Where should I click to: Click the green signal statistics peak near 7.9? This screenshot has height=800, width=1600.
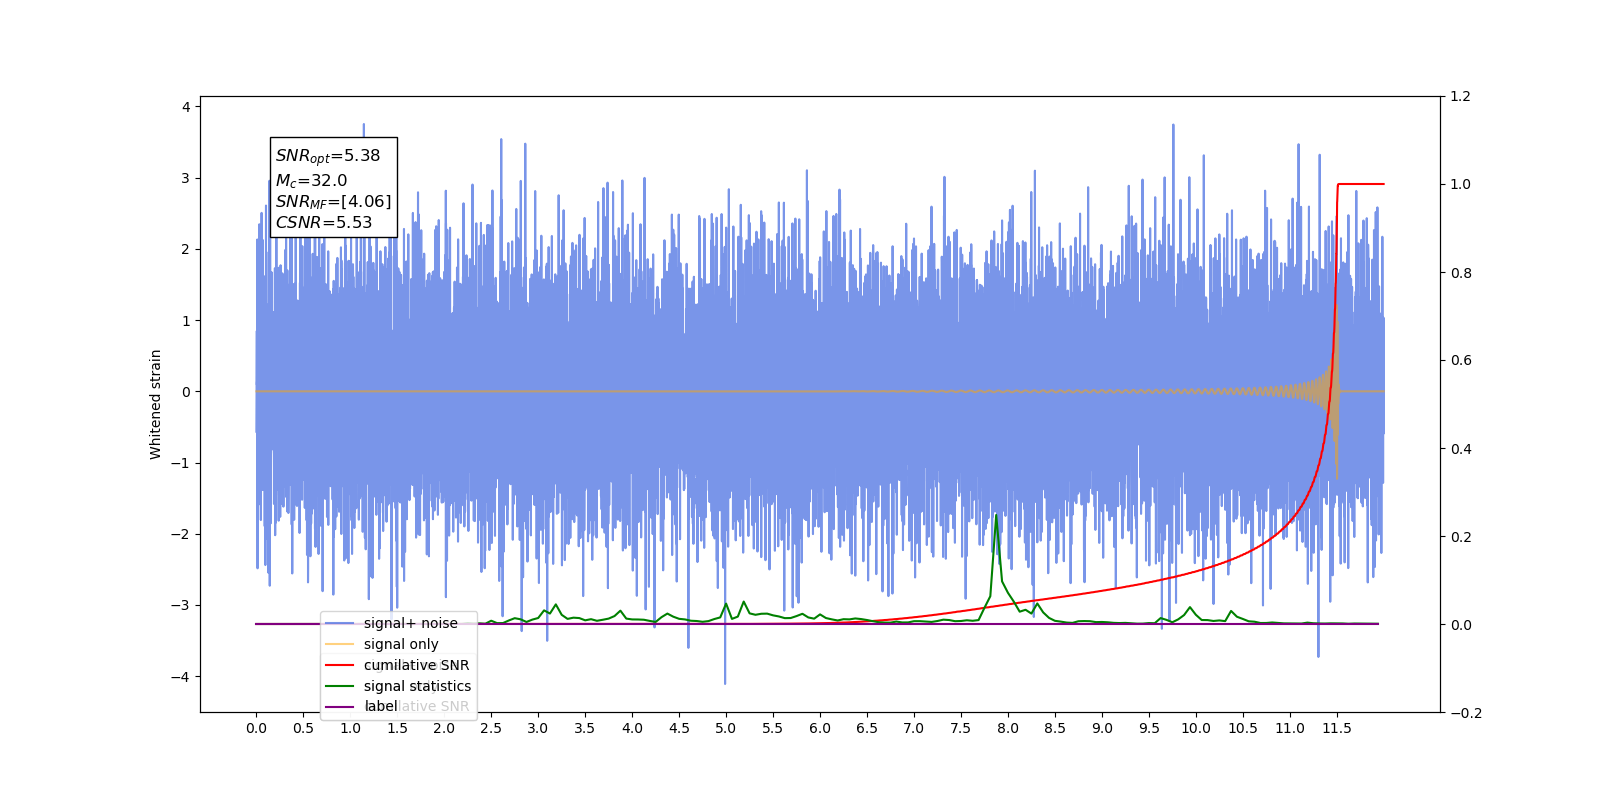click(x=996, y=516)
